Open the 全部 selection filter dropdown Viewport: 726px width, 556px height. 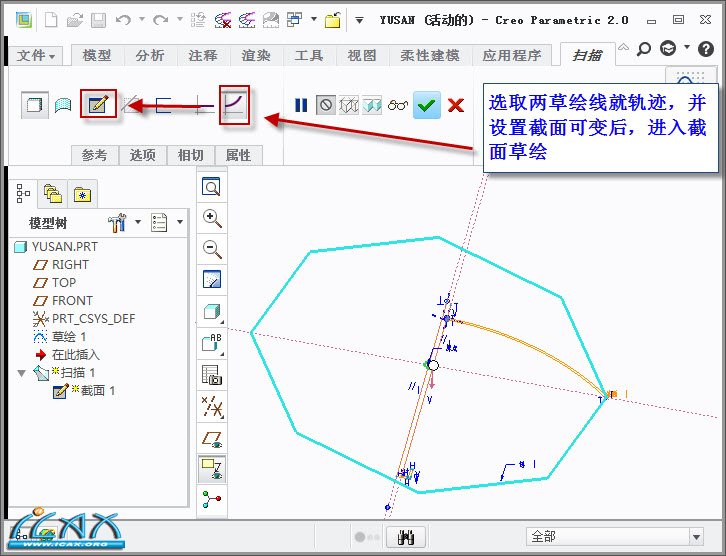pos(695,537)
